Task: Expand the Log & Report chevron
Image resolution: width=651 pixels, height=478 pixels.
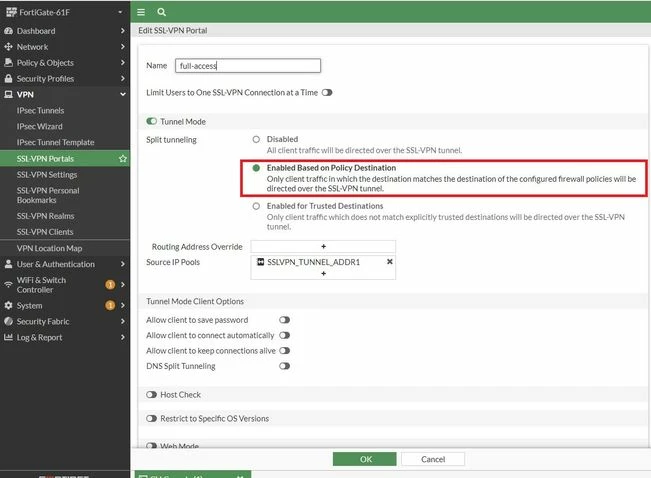Action: coord(122,337)
